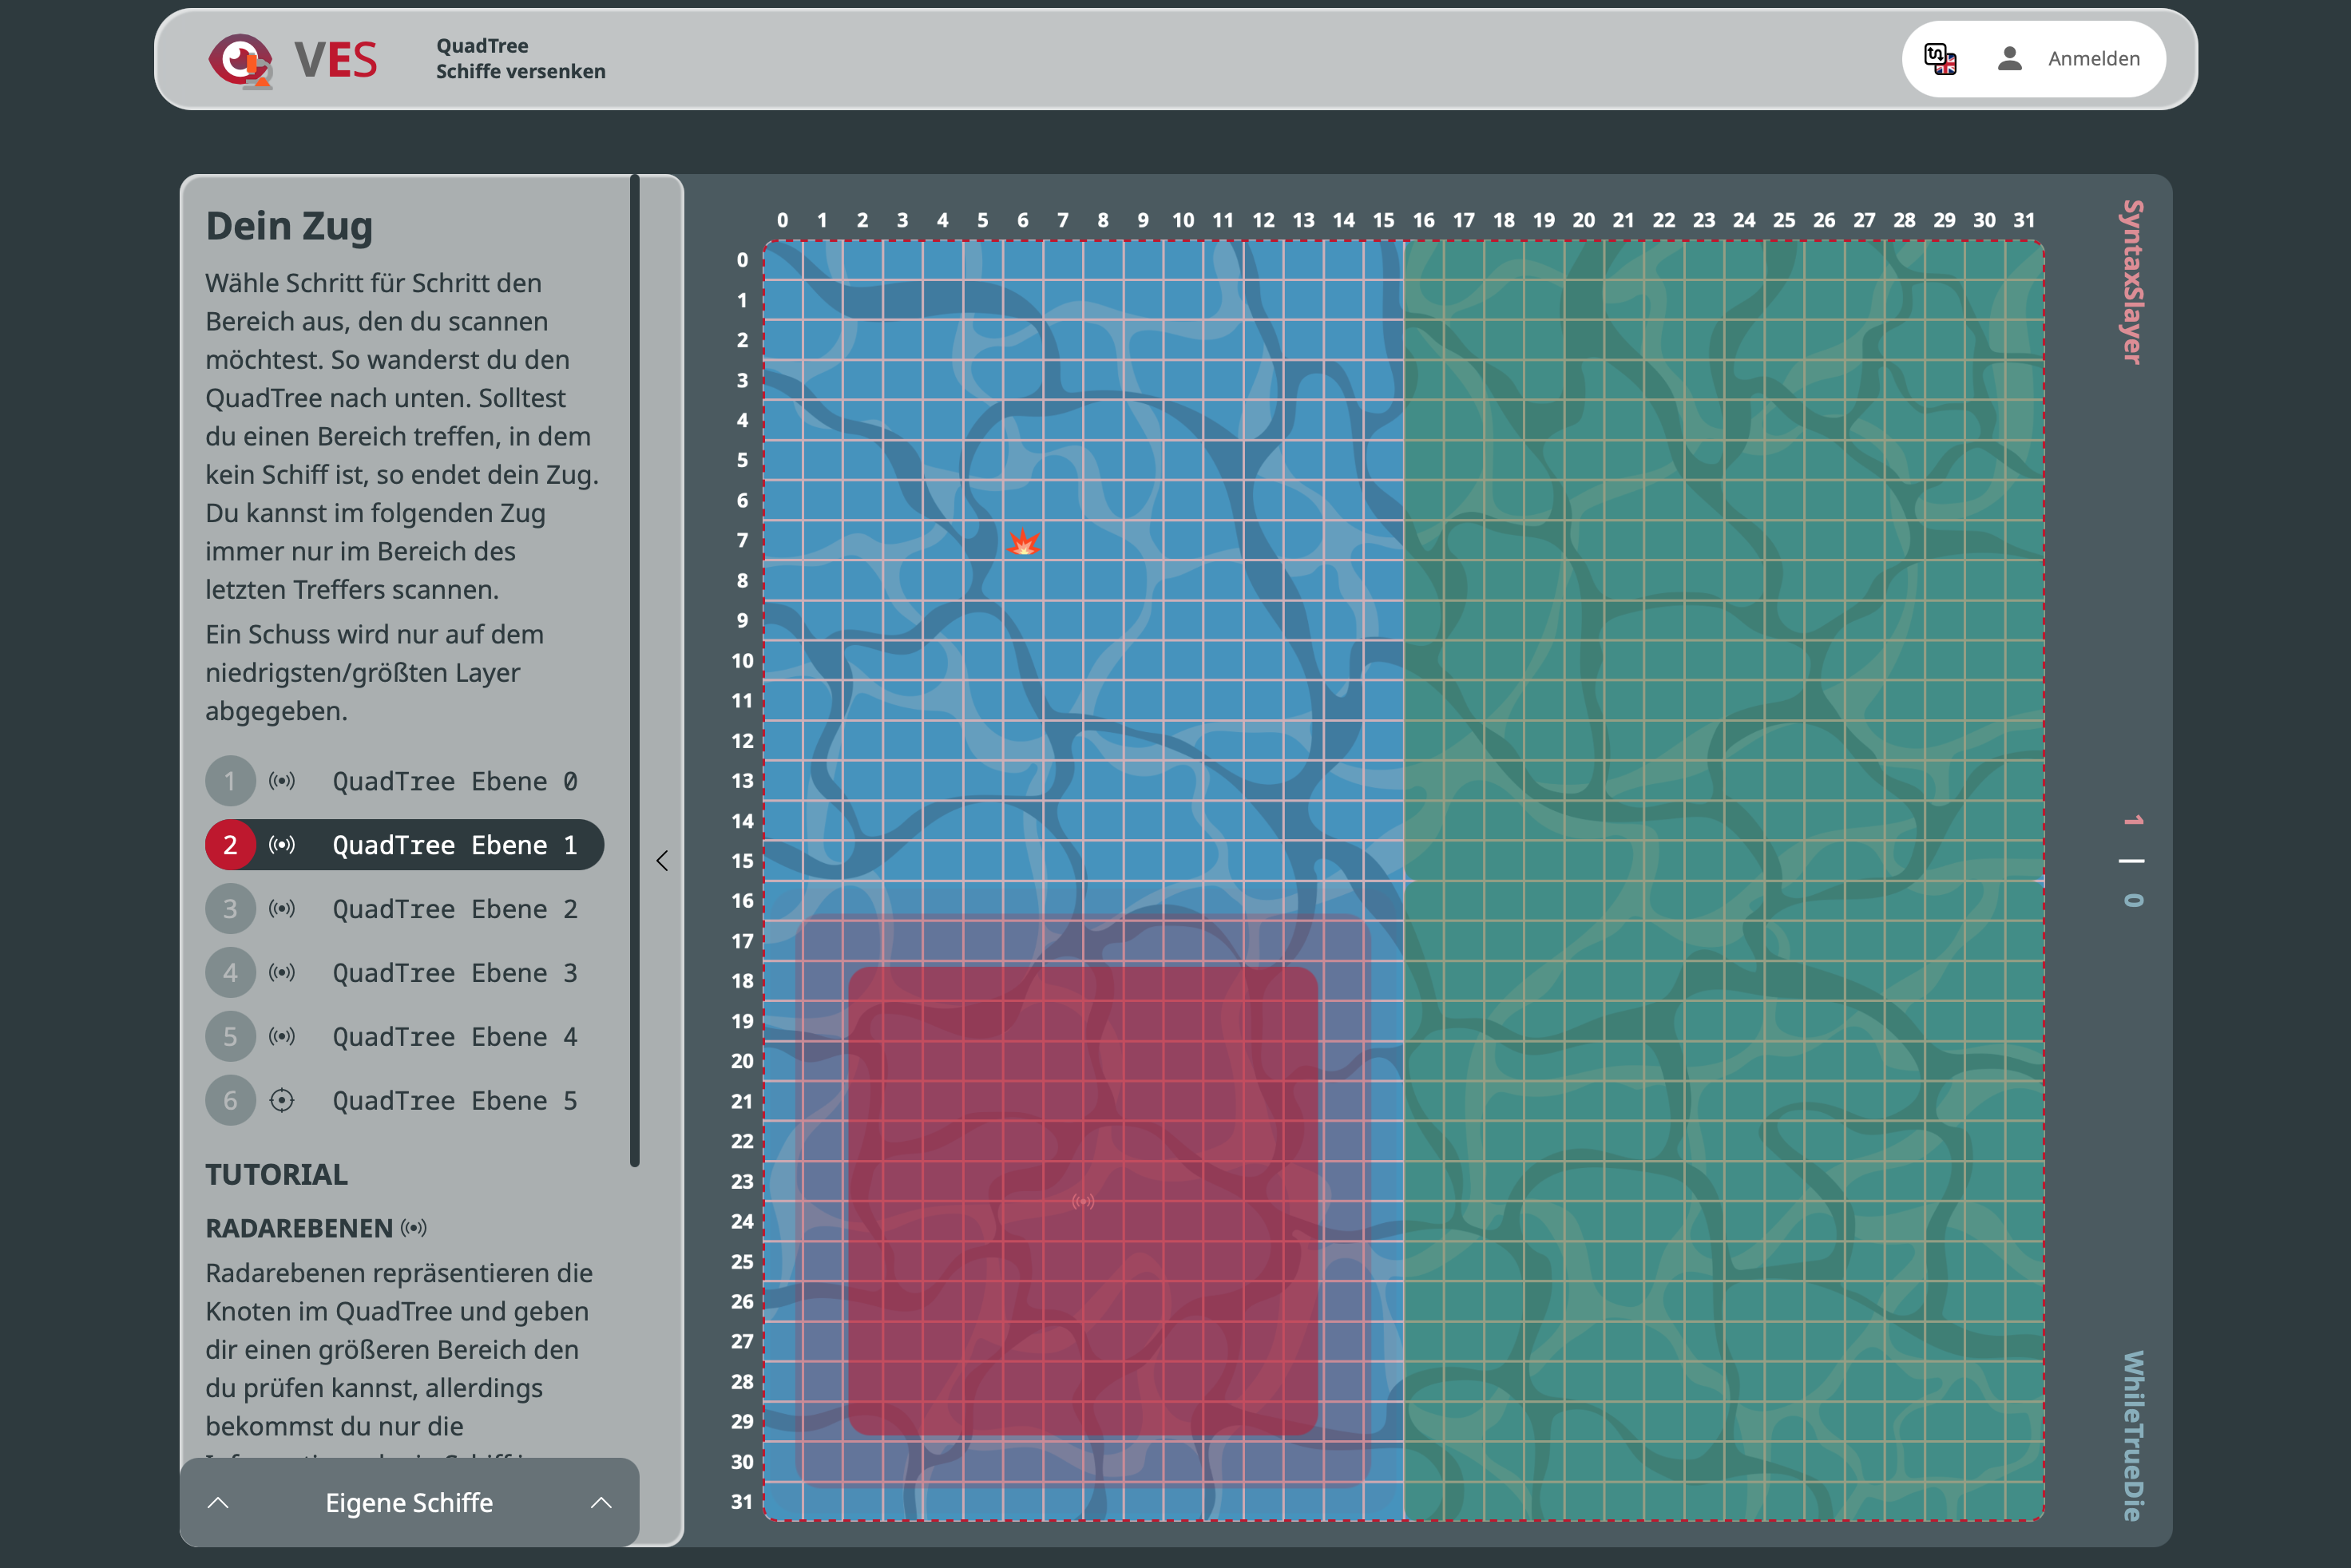Click radar icon beside QuadTree Ebene 0

pos(282,781)
